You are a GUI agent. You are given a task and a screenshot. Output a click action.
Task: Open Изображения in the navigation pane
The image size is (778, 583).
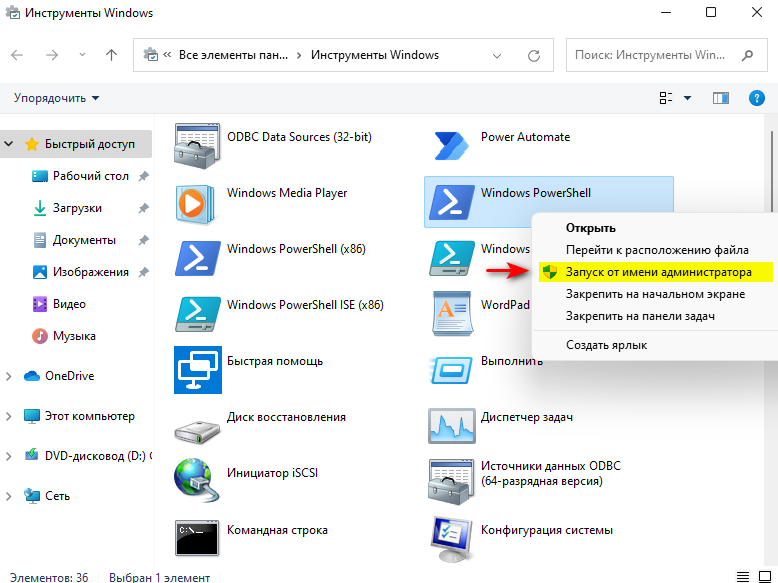(x=90, y=272)
